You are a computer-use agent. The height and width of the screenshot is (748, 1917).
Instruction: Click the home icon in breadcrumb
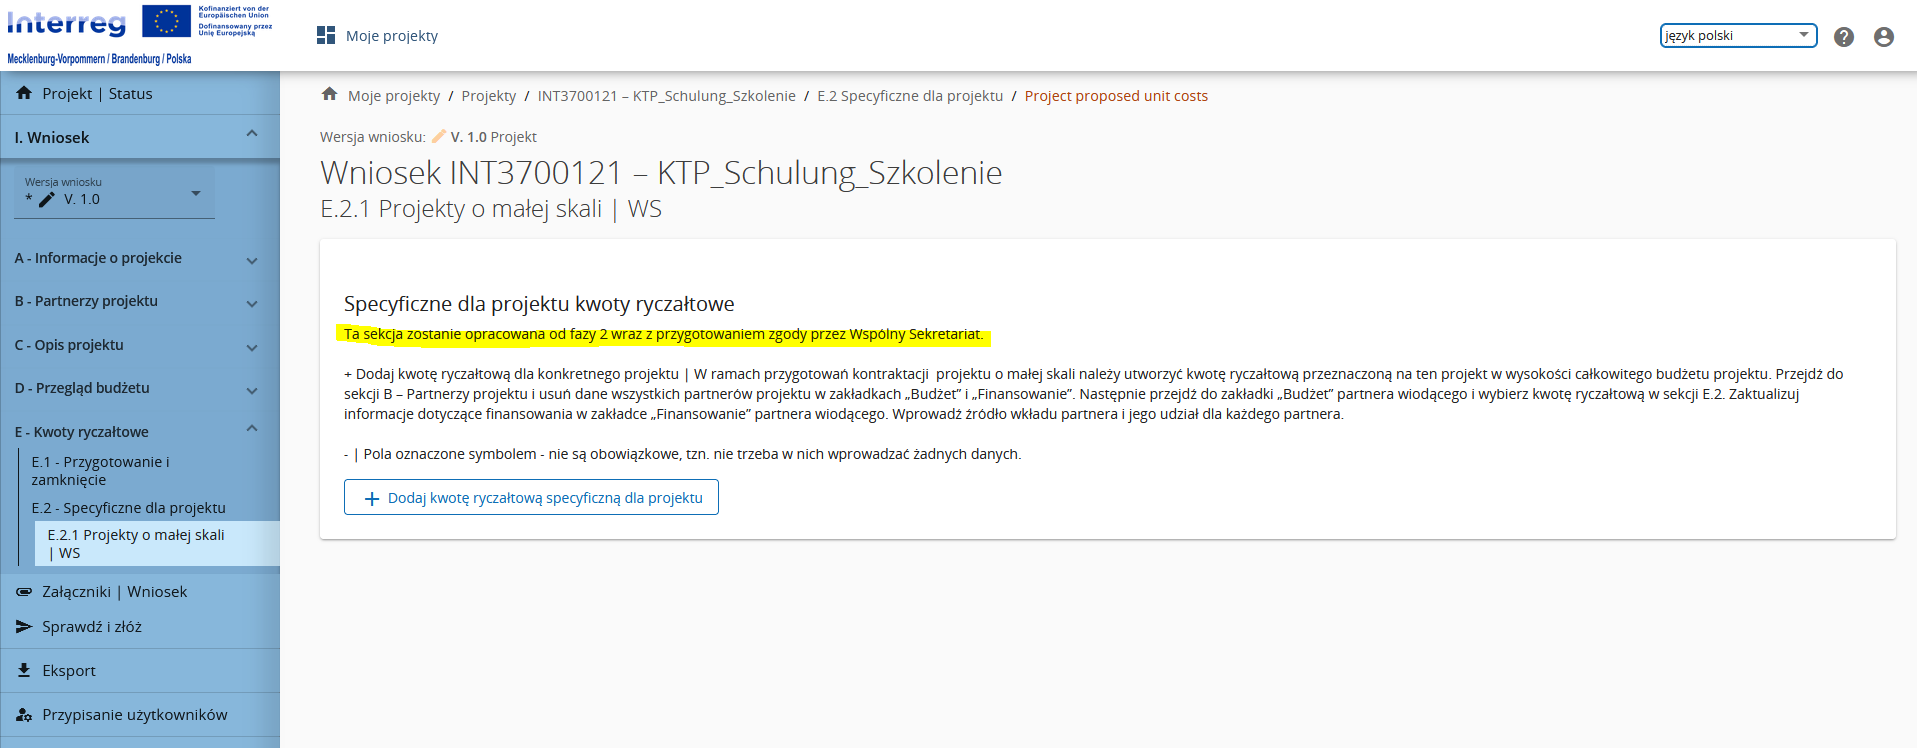pos(329,95)
